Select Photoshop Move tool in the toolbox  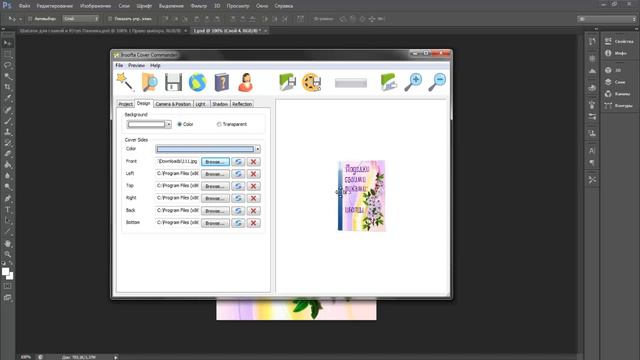tap(7, 43)
